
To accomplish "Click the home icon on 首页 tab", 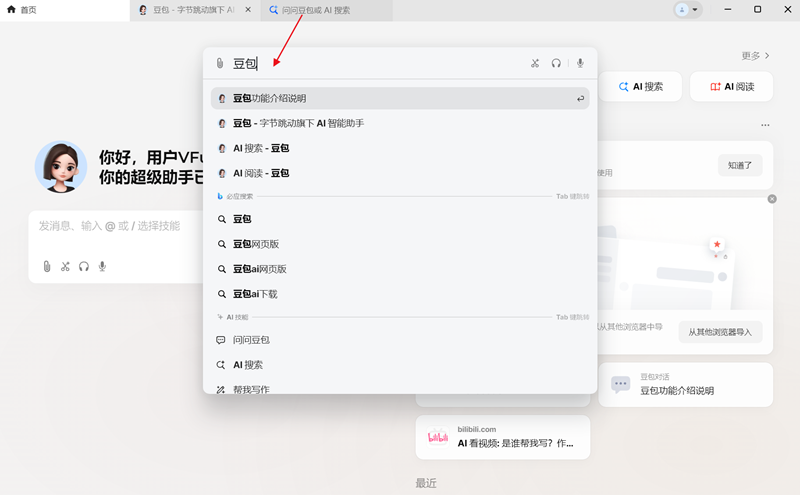I will [11, 9].
